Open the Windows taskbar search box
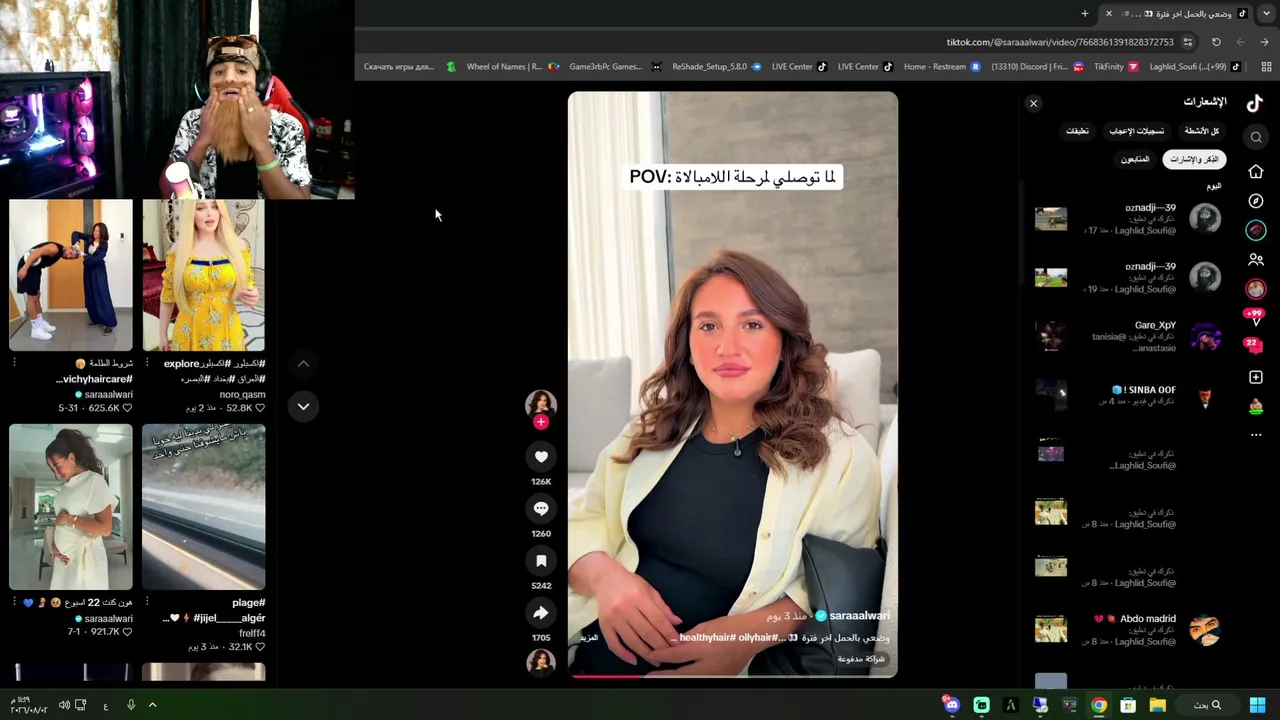This screenshot has height=720, width=1280. pos(1208,705)
